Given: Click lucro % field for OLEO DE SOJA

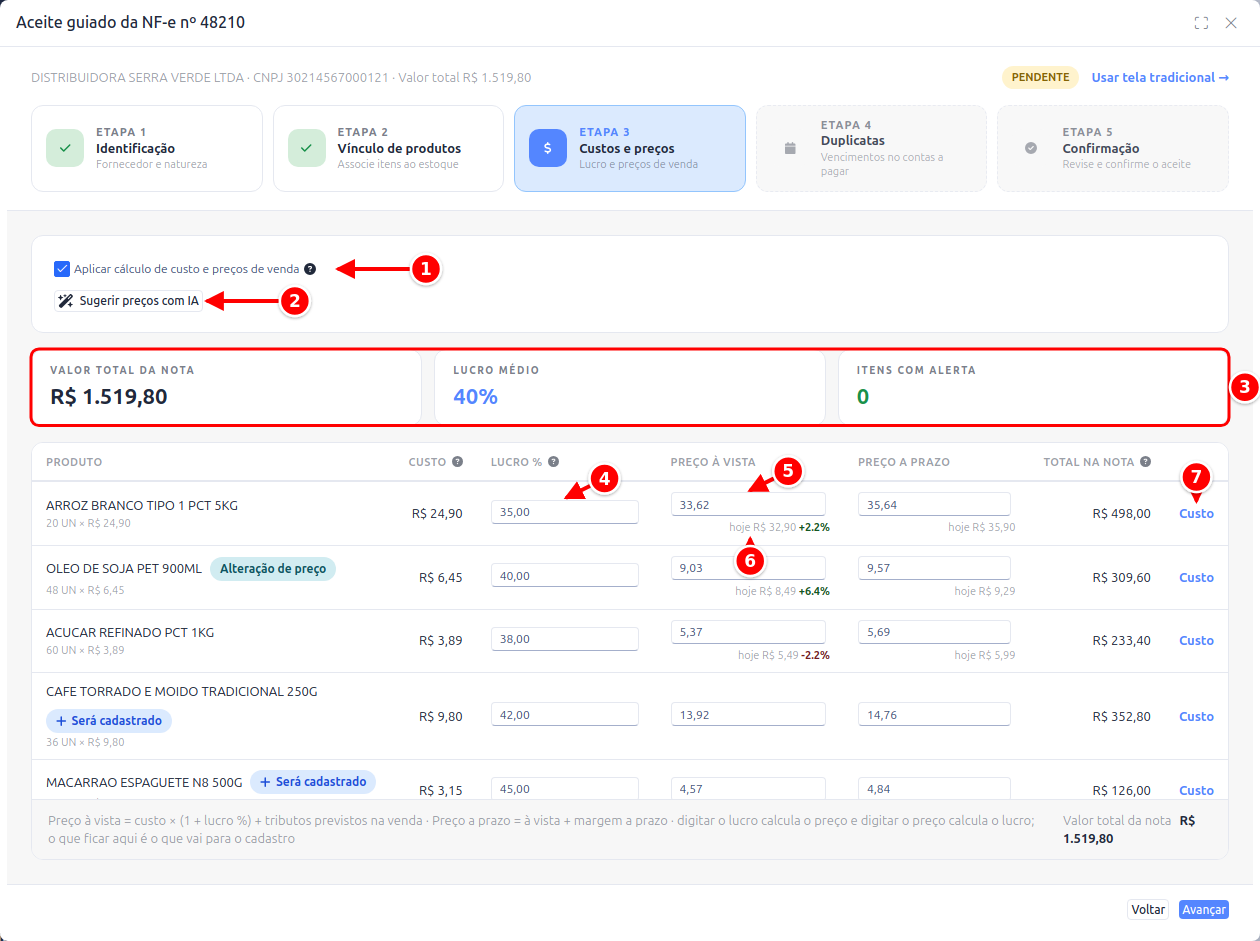Looking at the screenshot, I should coord(565,576).
